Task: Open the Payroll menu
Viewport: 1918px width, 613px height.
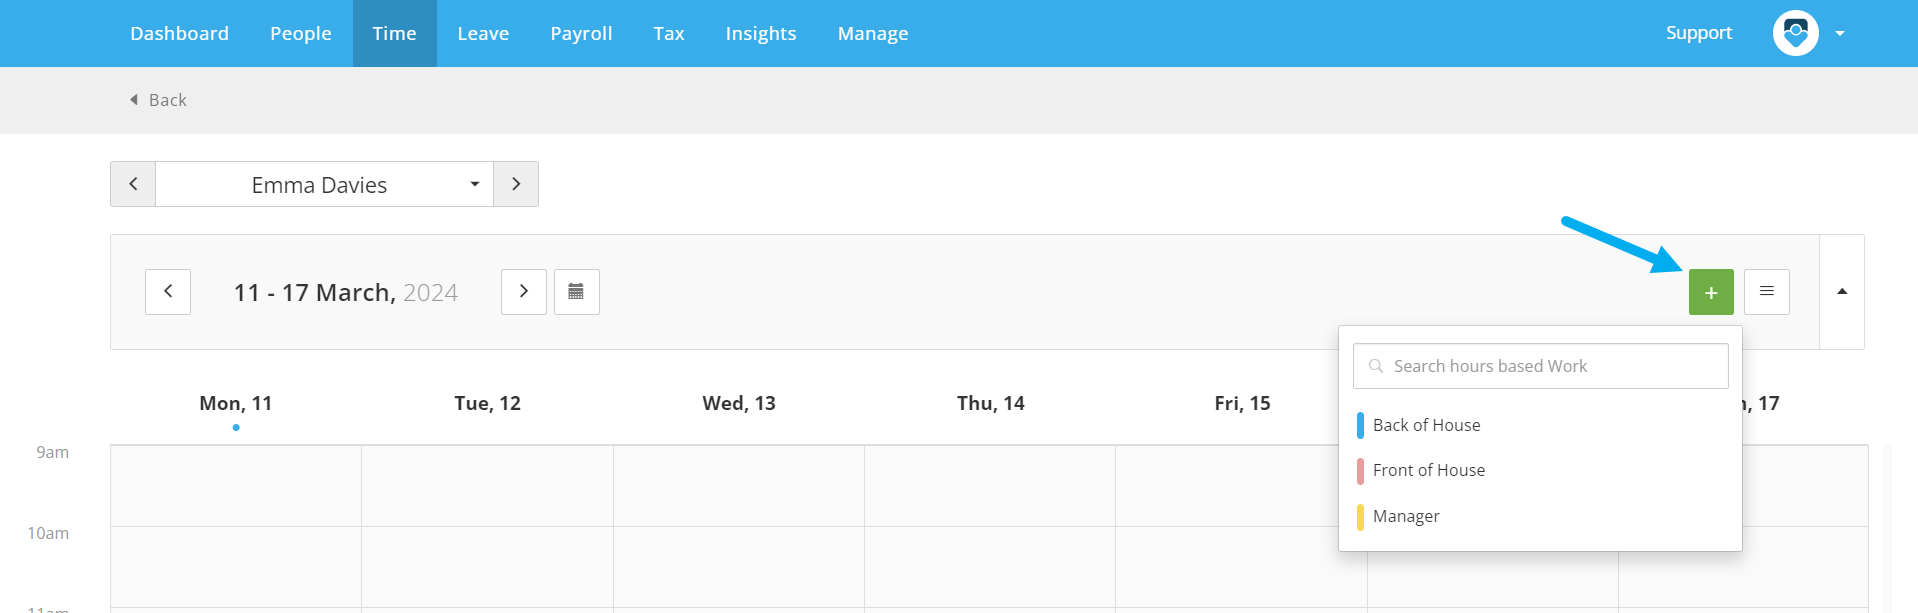Action: (x=581, y=33)
